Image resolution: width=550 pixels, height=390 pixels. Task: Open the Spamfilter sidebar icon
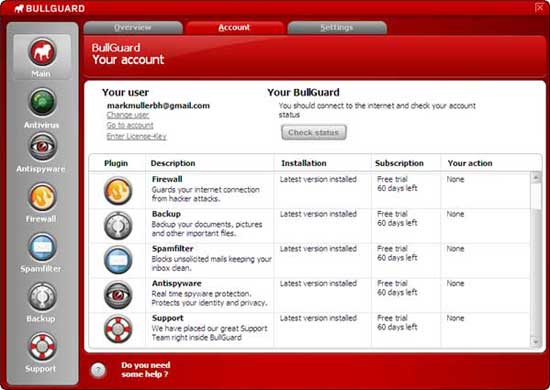pyautogui.click(x=42, y=247)
